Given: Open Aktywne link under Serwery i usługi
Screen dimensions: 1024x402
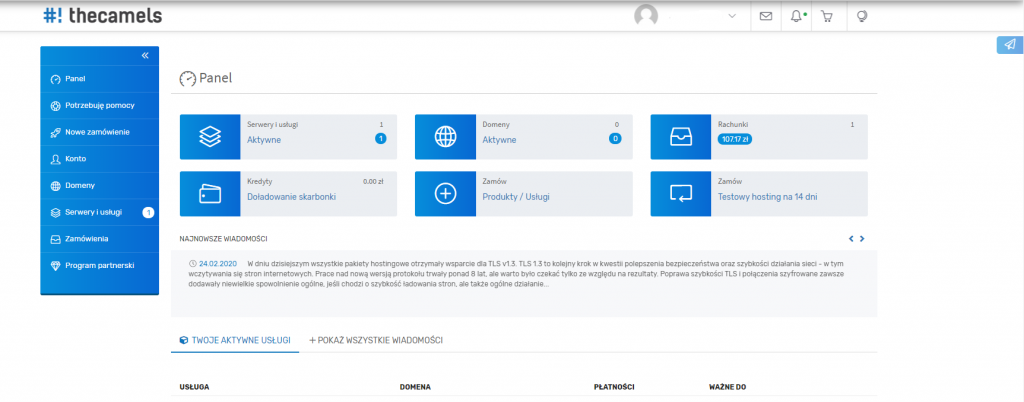Looking at the screenshot, I should point(264,140).
